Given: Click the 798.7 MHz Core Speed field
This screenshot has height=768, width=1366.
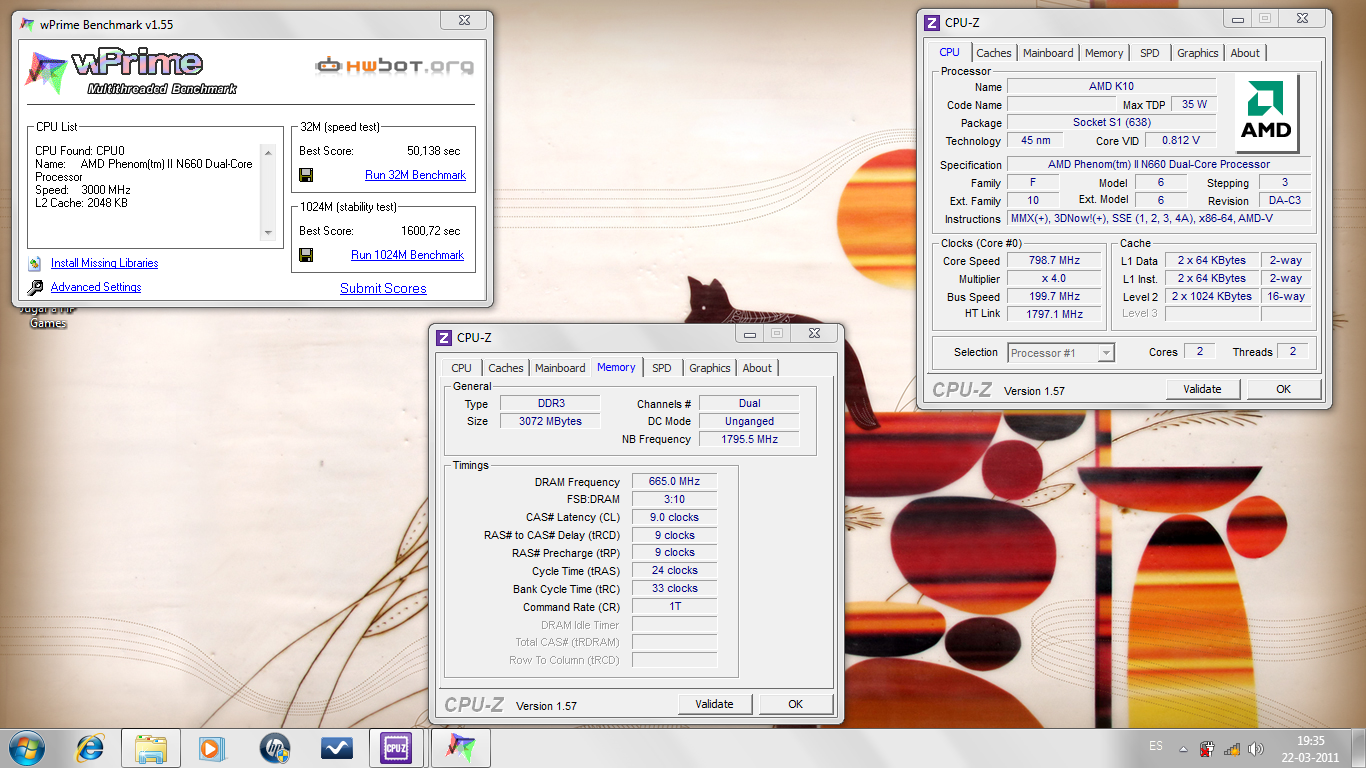Looking at the screenshot, I should tap(1054, 260).
